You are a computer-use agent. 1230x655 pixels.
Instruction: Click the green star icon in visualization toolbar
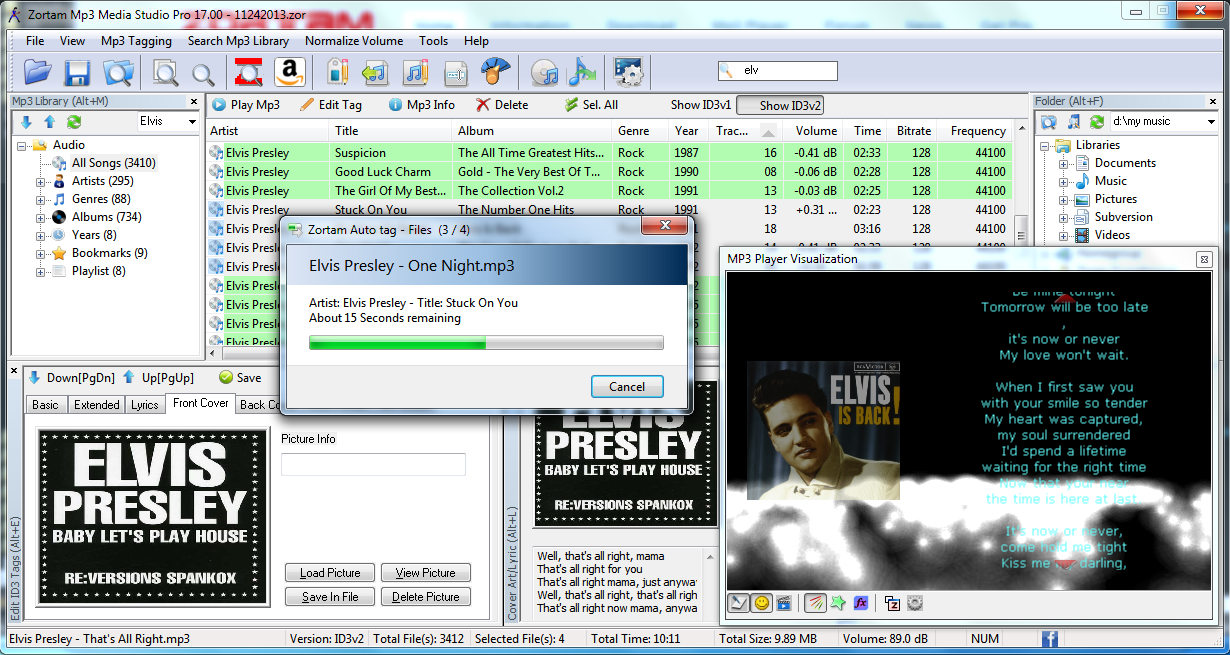point(838,603)
